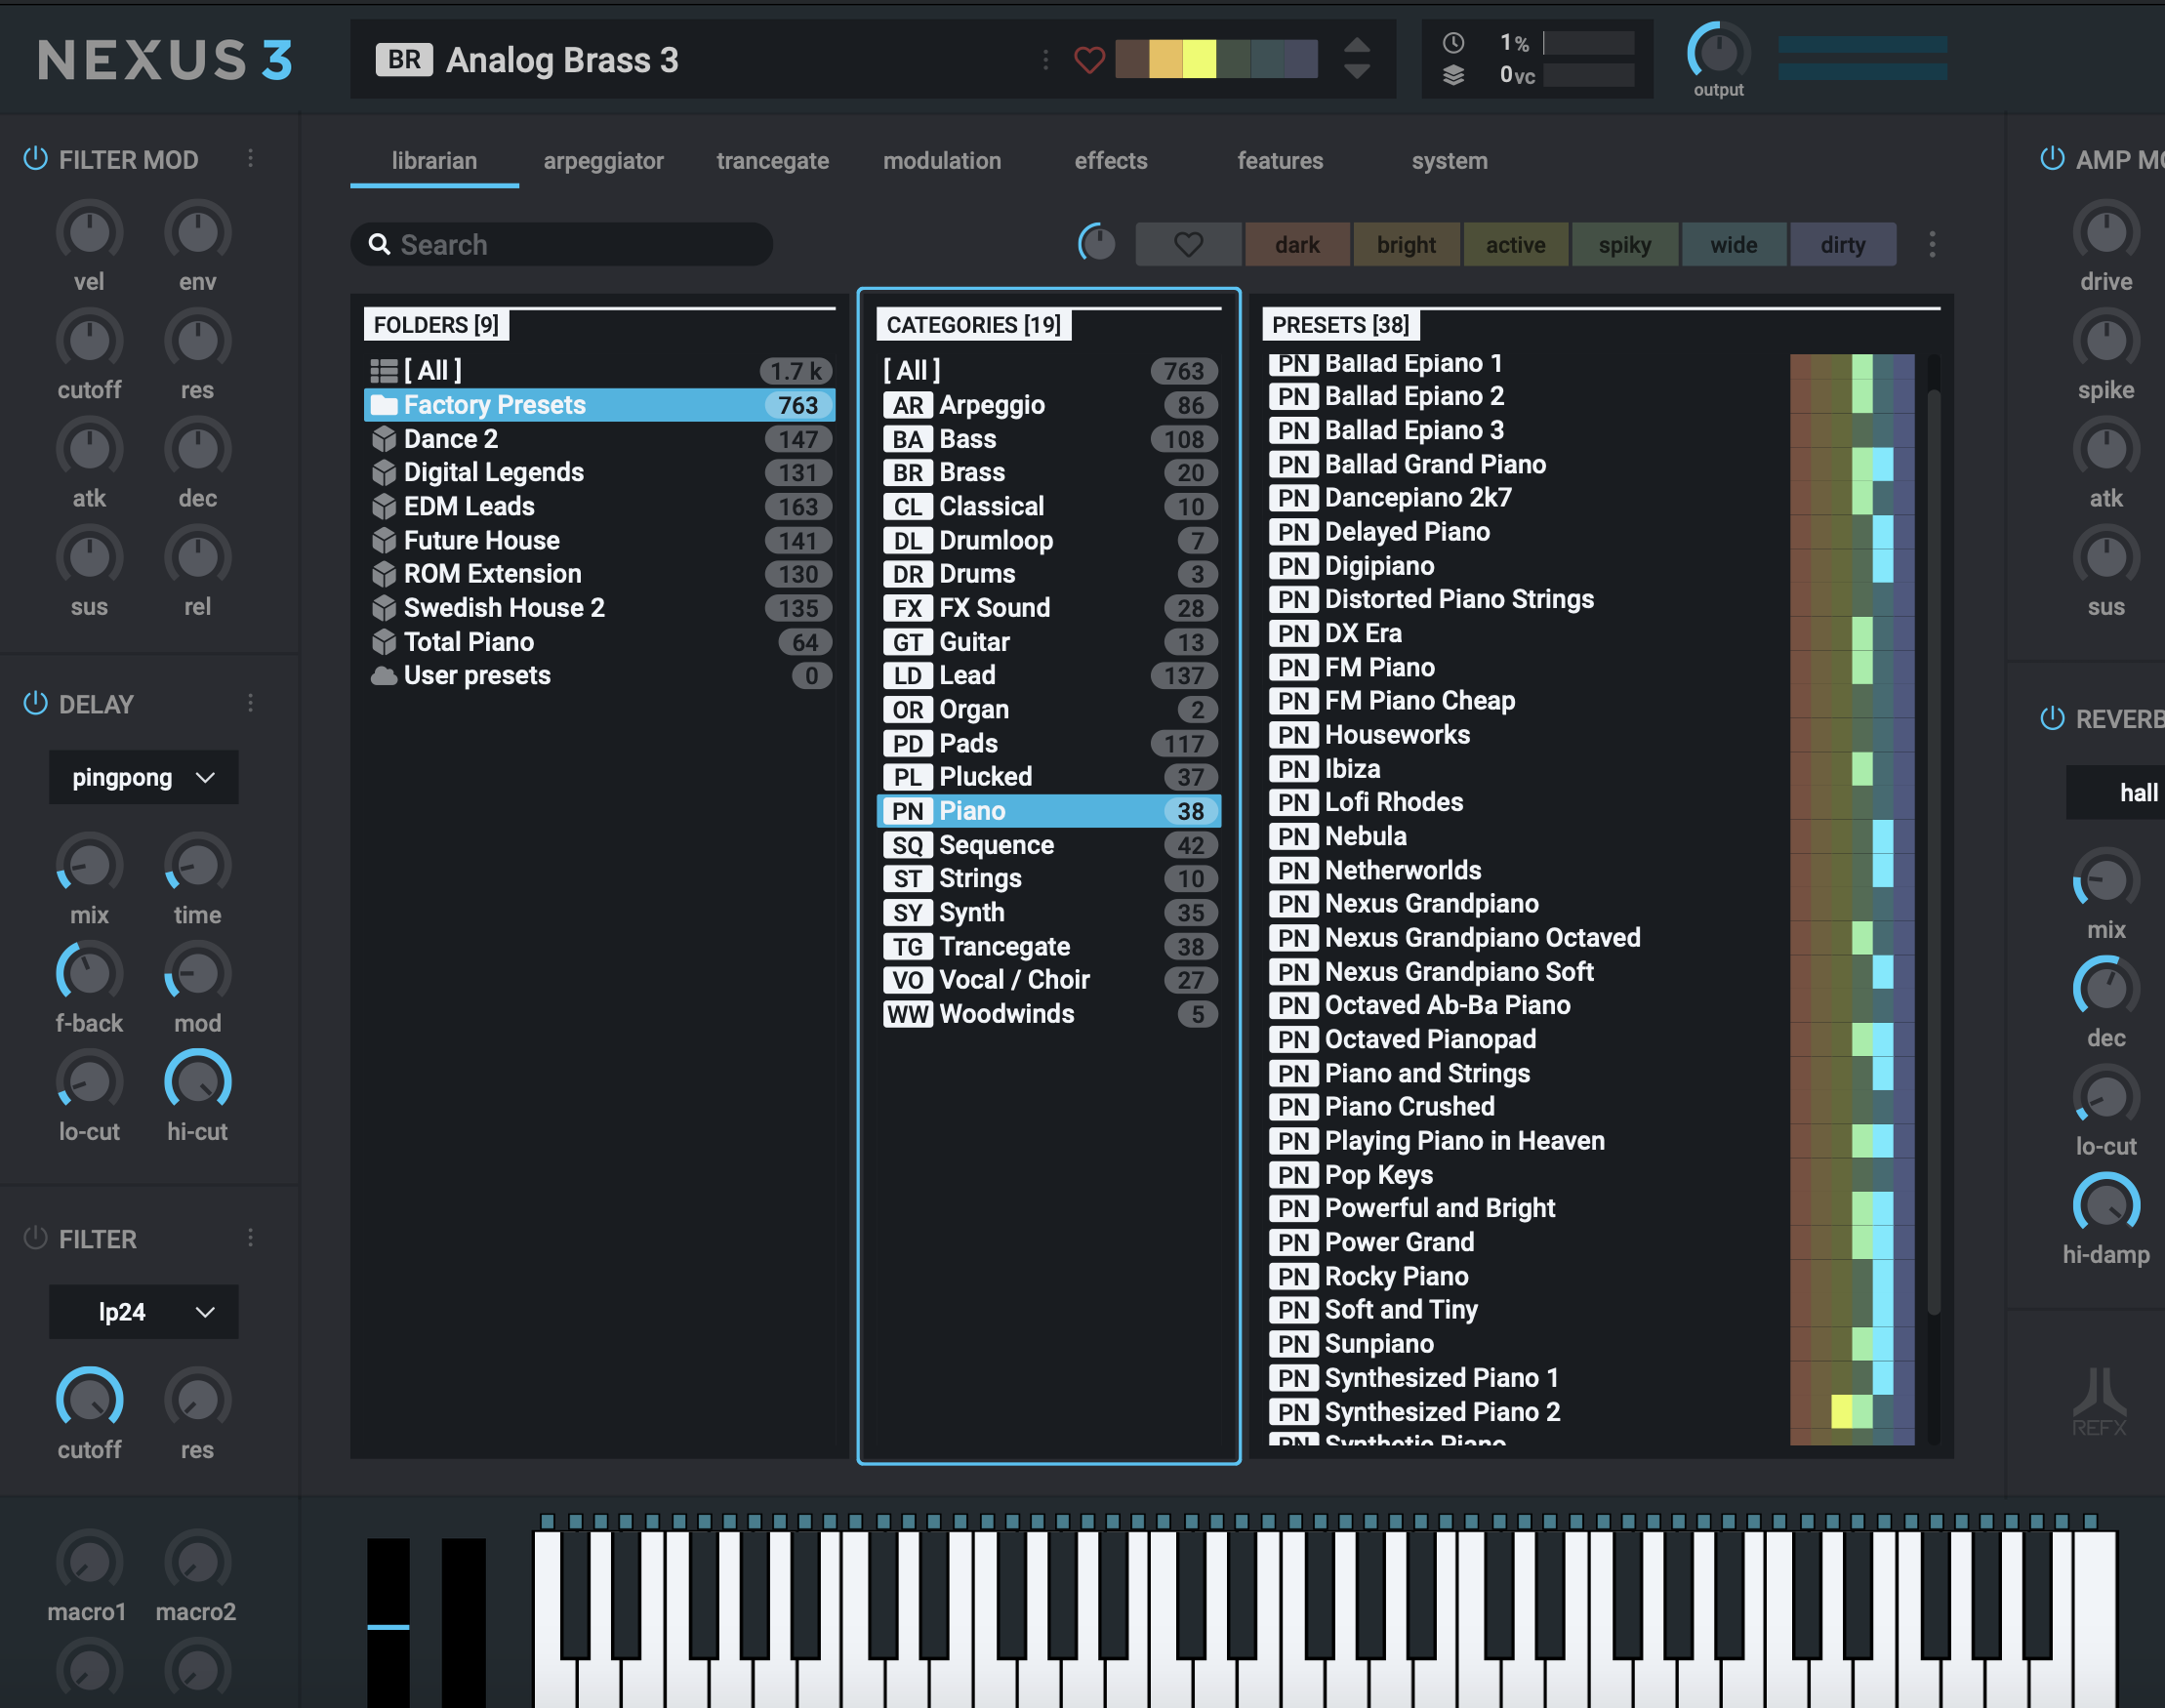Image resolution: width=2165 pixels, height=1708 pixels.
Task: Open the lp24 filter type dropdown
Action: 143,1312
